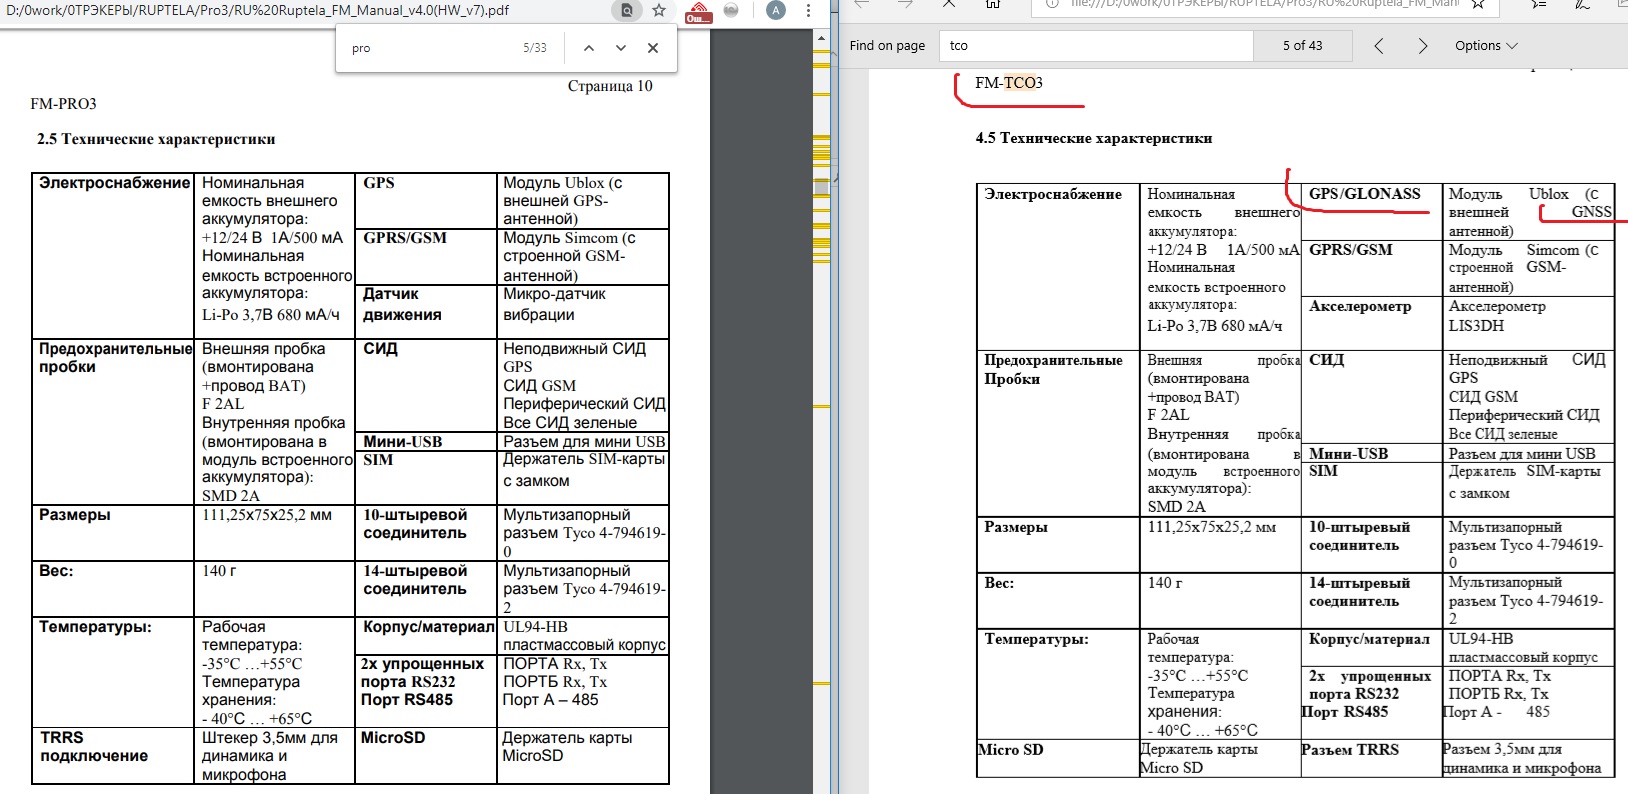This screenshot has height=794, width=1628.
Task: Click the Edge site info icon in address bar
Action: [1050, 4]
